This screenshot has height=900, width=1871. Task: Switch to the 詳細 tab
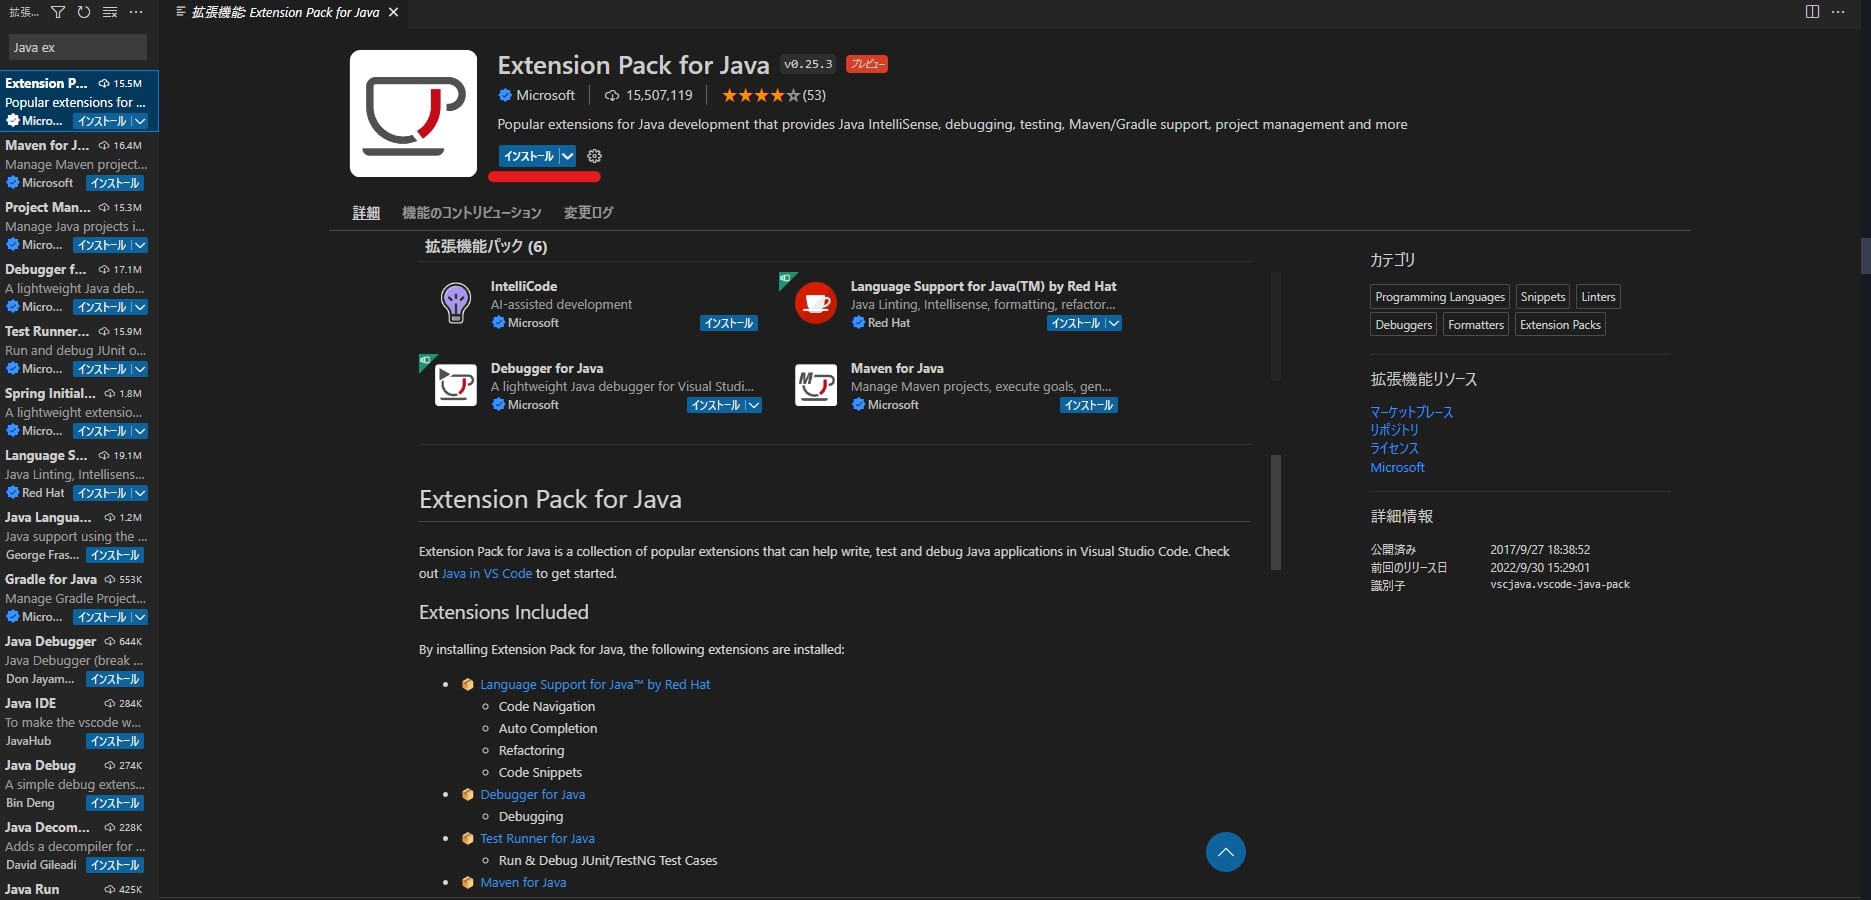(366, 212)
